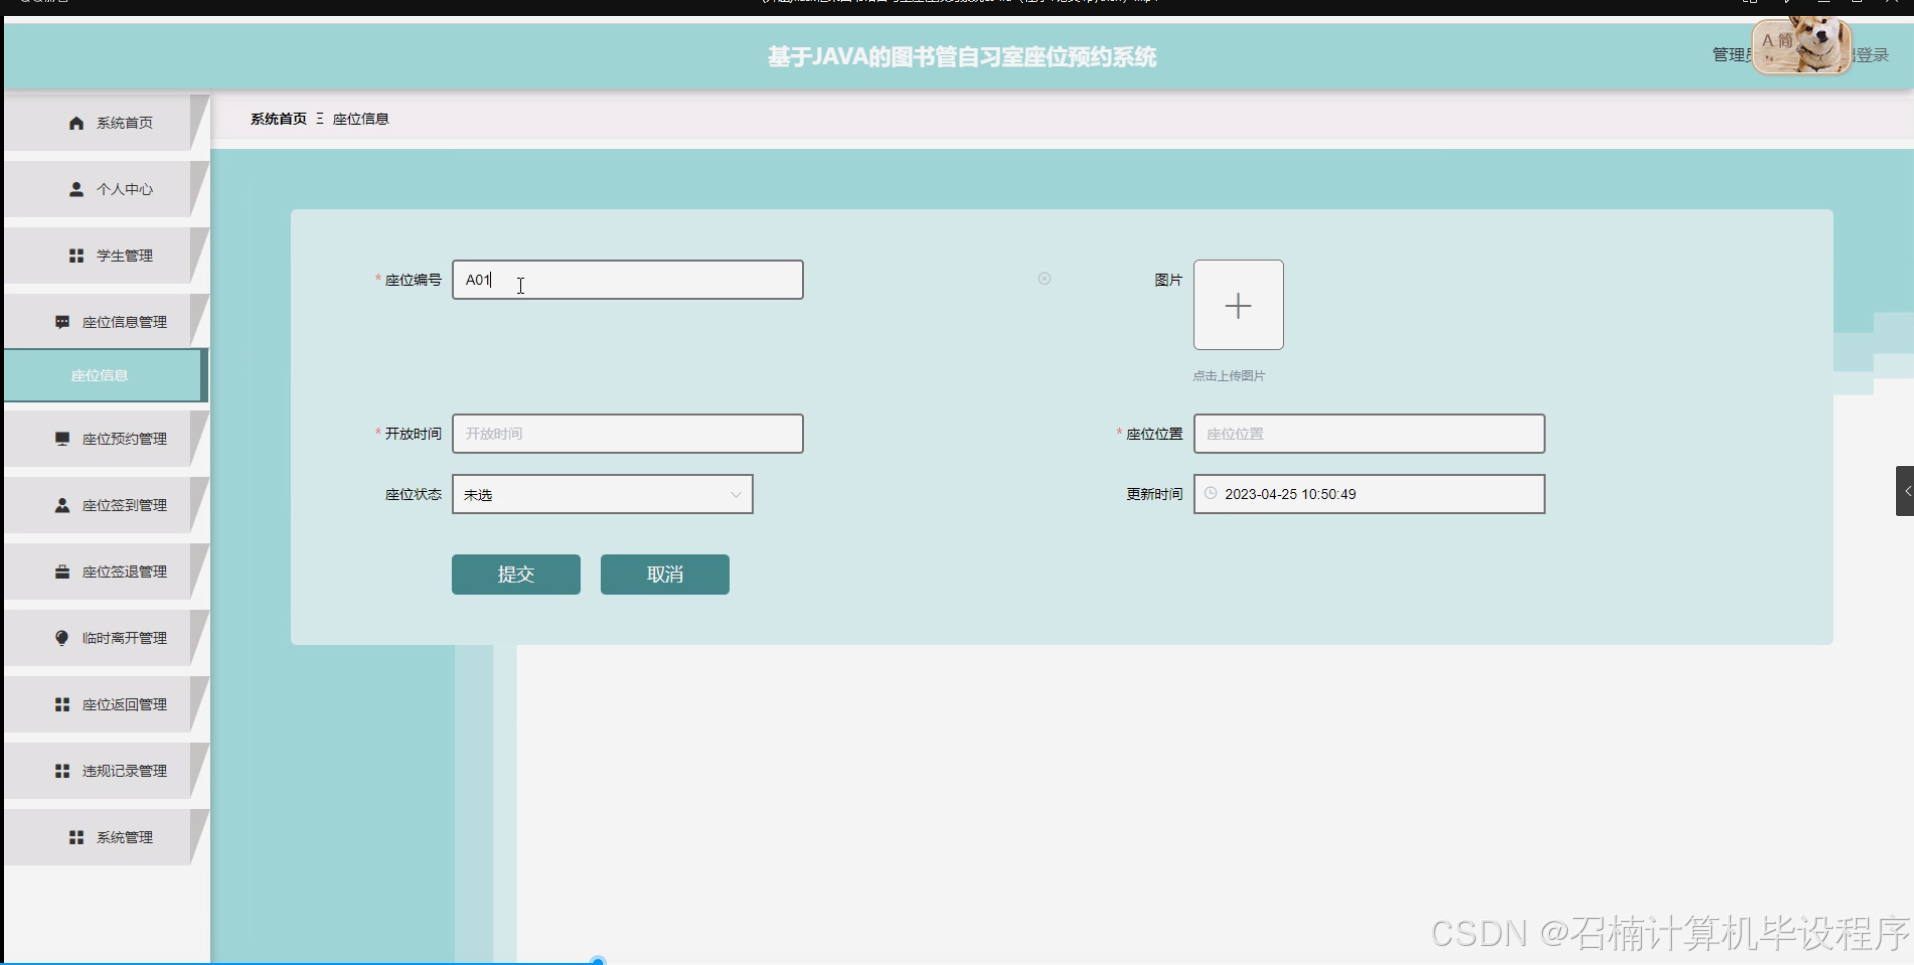The height and width of the screenshot is (965, 1914).
Task: Click the clock icon in 更新时间 field
Action: pyautogui.click(x=1210, y=493)
